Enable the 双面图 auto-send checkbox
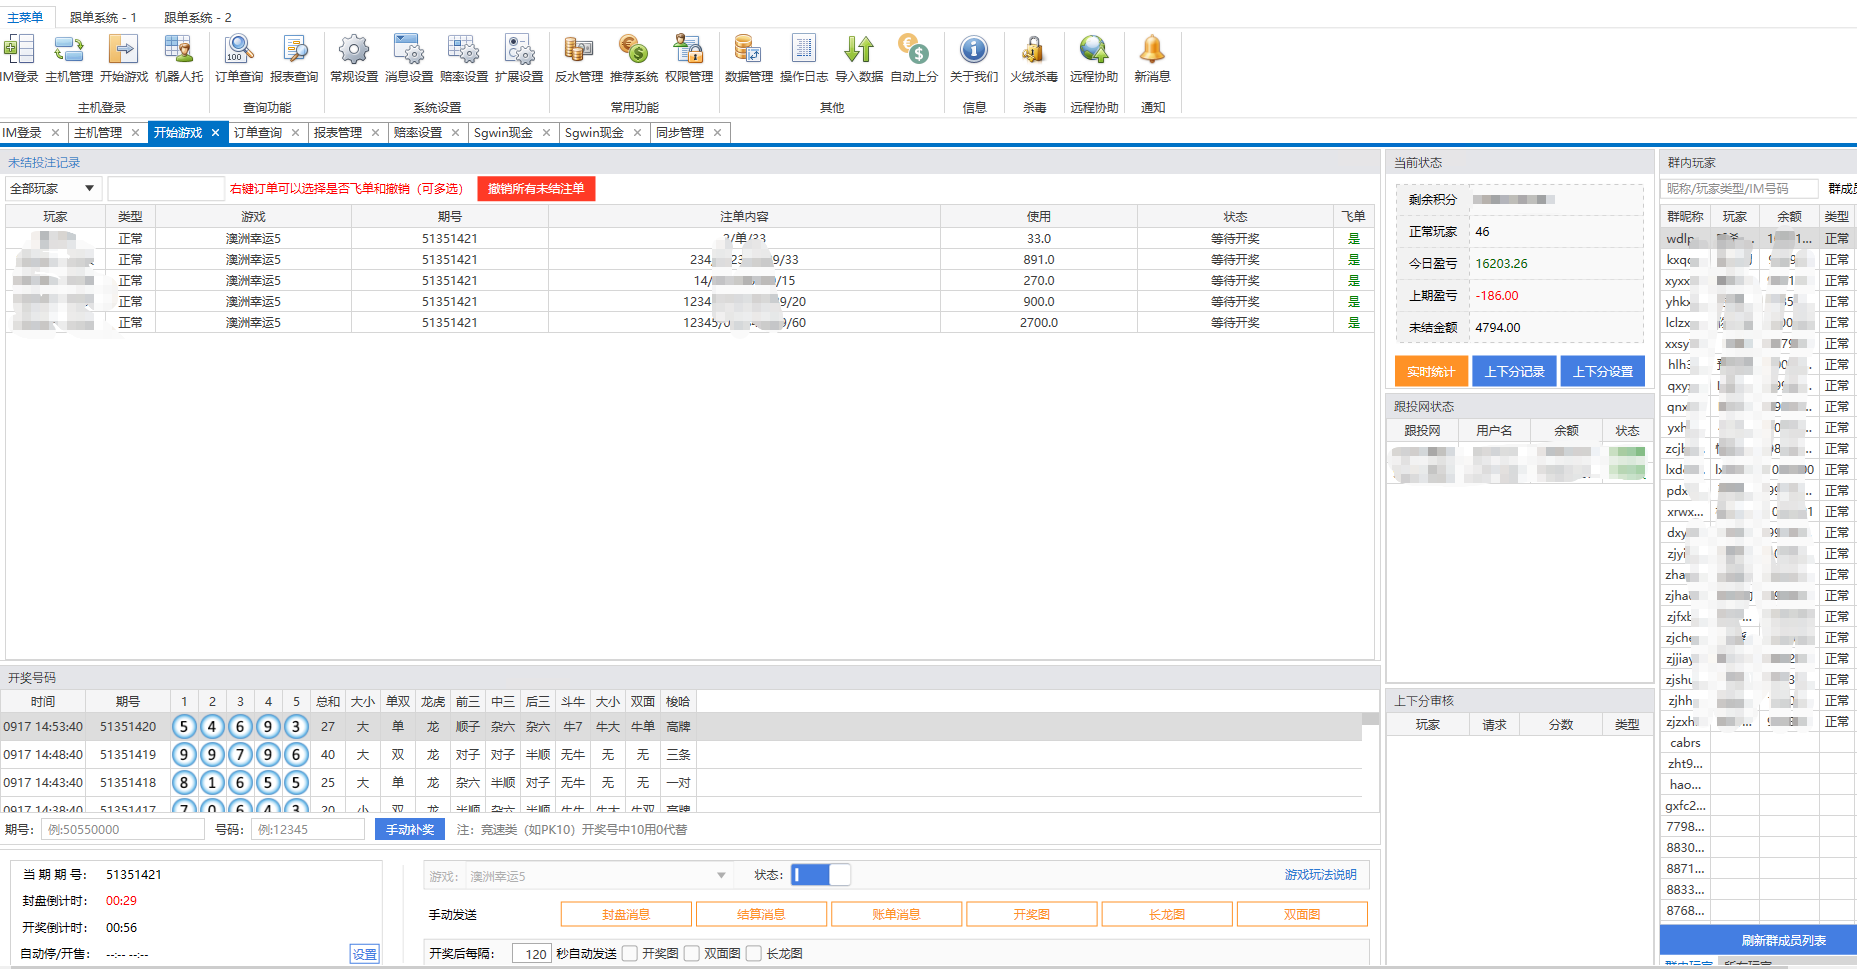The image size is (1857, 969). tap(692, 954)
